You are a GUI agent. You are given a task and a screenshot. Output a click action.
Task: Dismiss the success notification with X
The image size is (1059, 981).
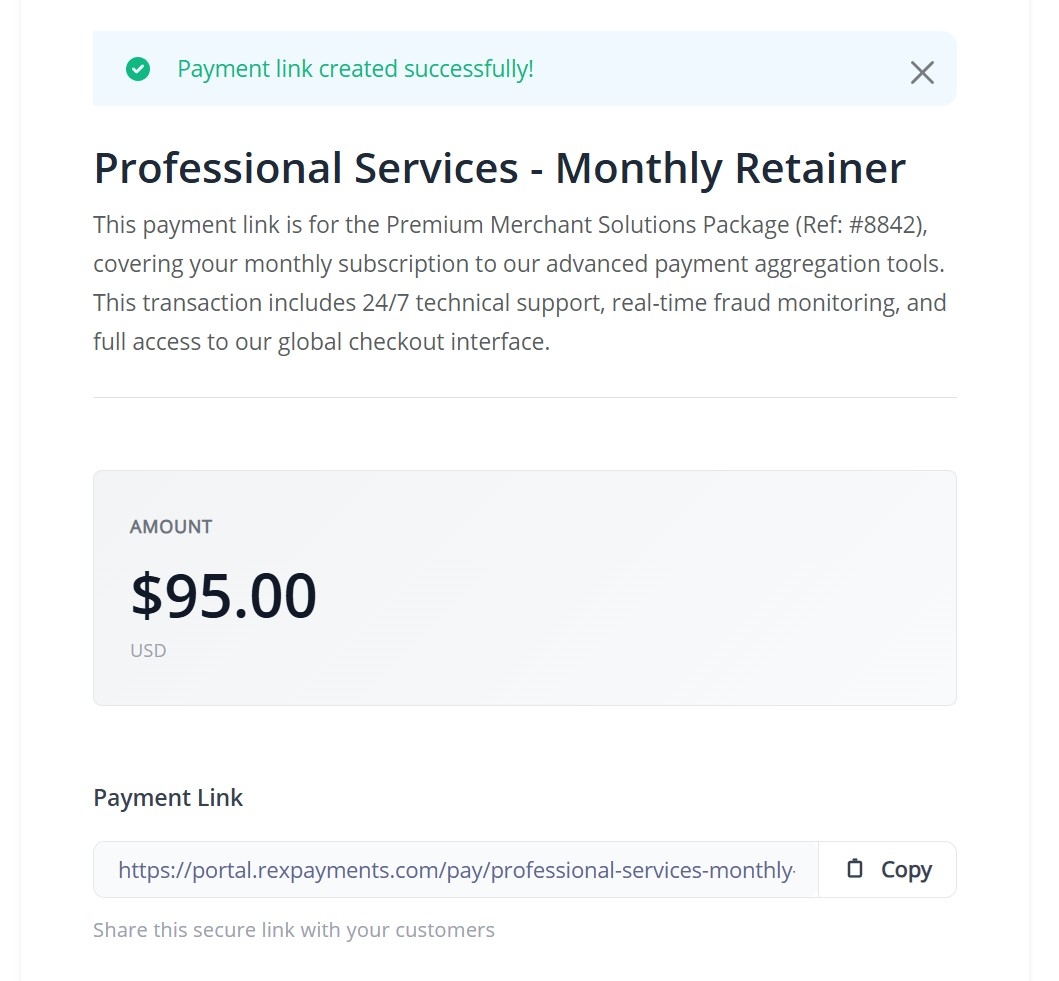click(x=922, y=72)
